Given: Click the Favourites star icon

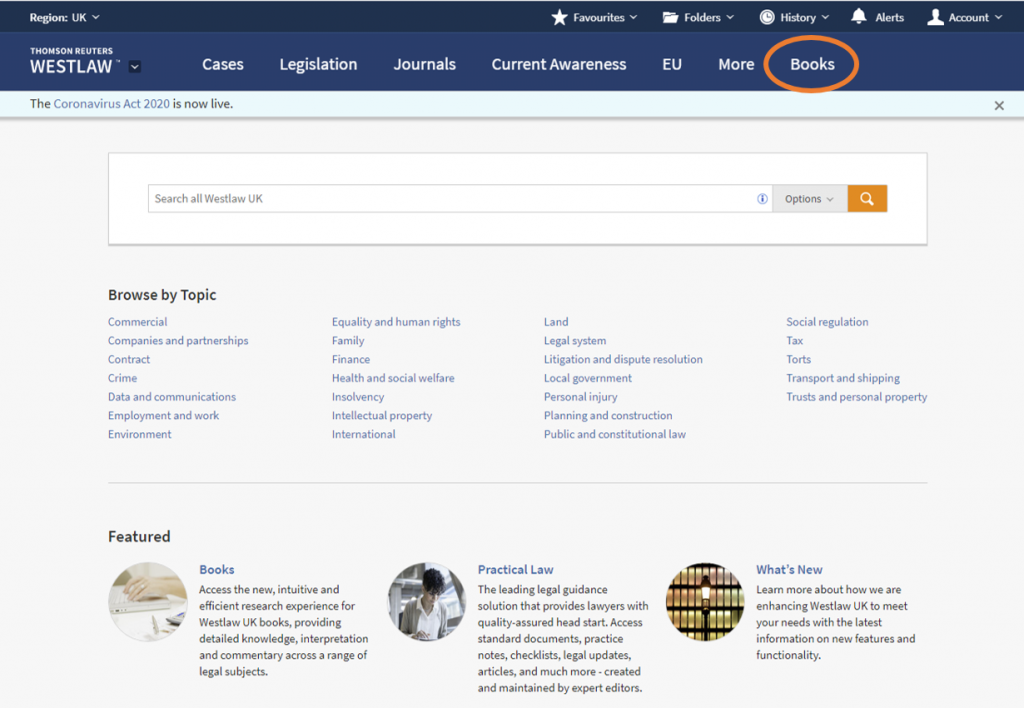Looking at the screenshot, I should 560,17.
